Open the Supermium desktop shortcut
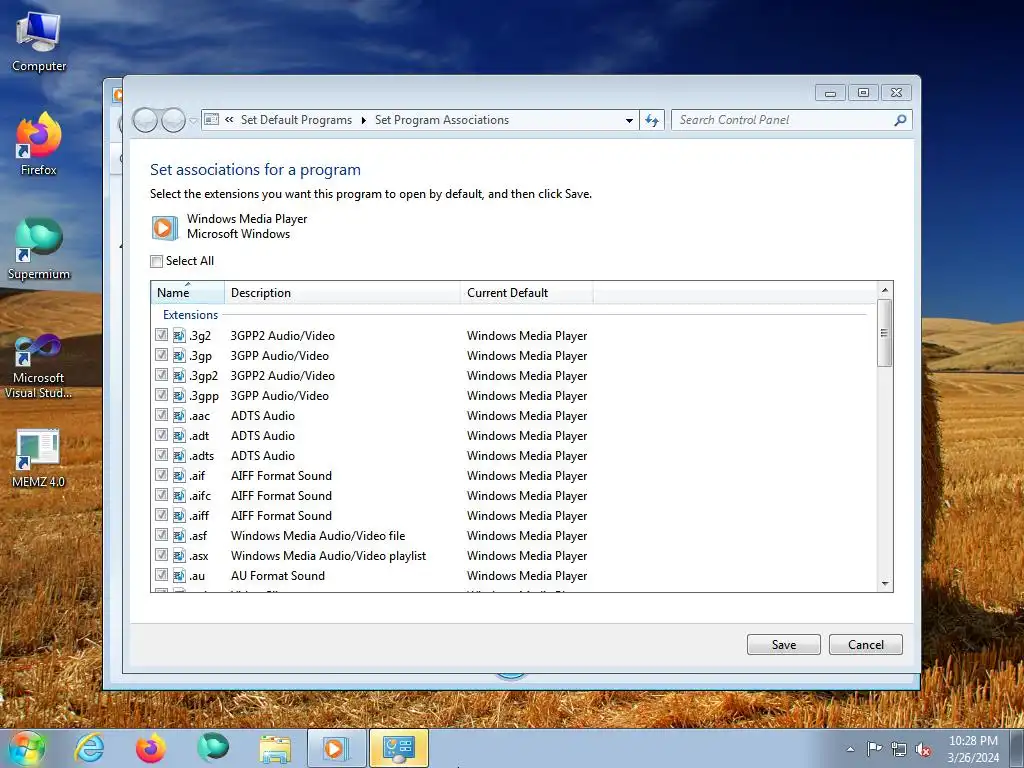 tap(39, 249)
